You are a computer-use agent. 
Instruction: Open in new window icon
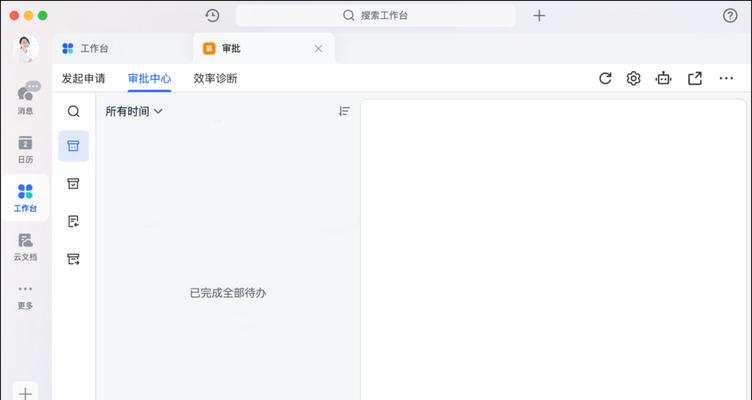695,78
